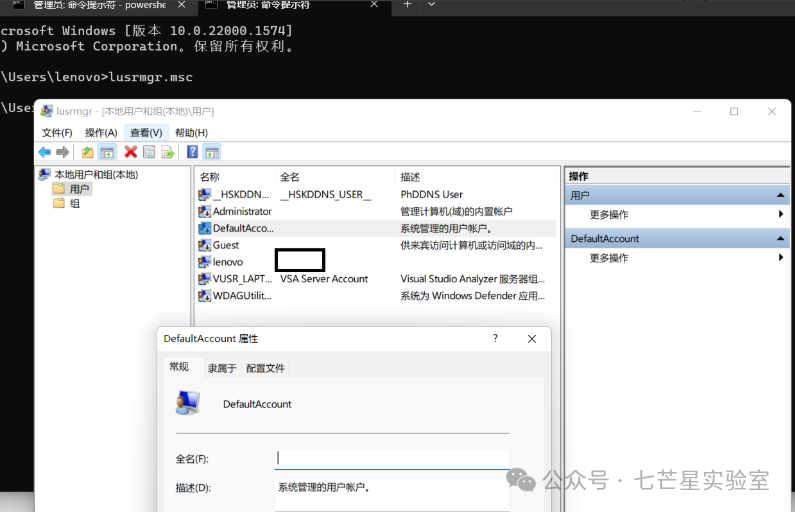
Task: Click the lusrmgr title bar app icon
Action: 47,111
